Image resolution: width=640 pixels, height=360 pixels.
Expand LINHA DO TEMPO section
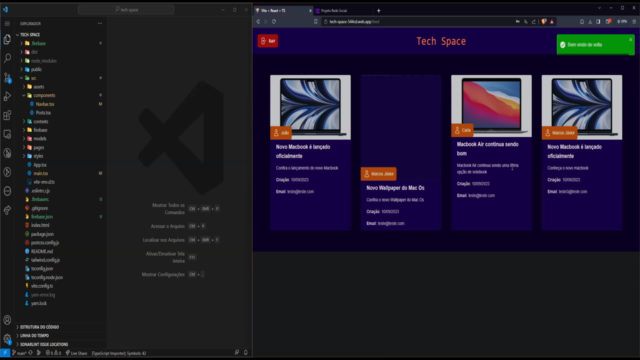click(x=34, y=336)
